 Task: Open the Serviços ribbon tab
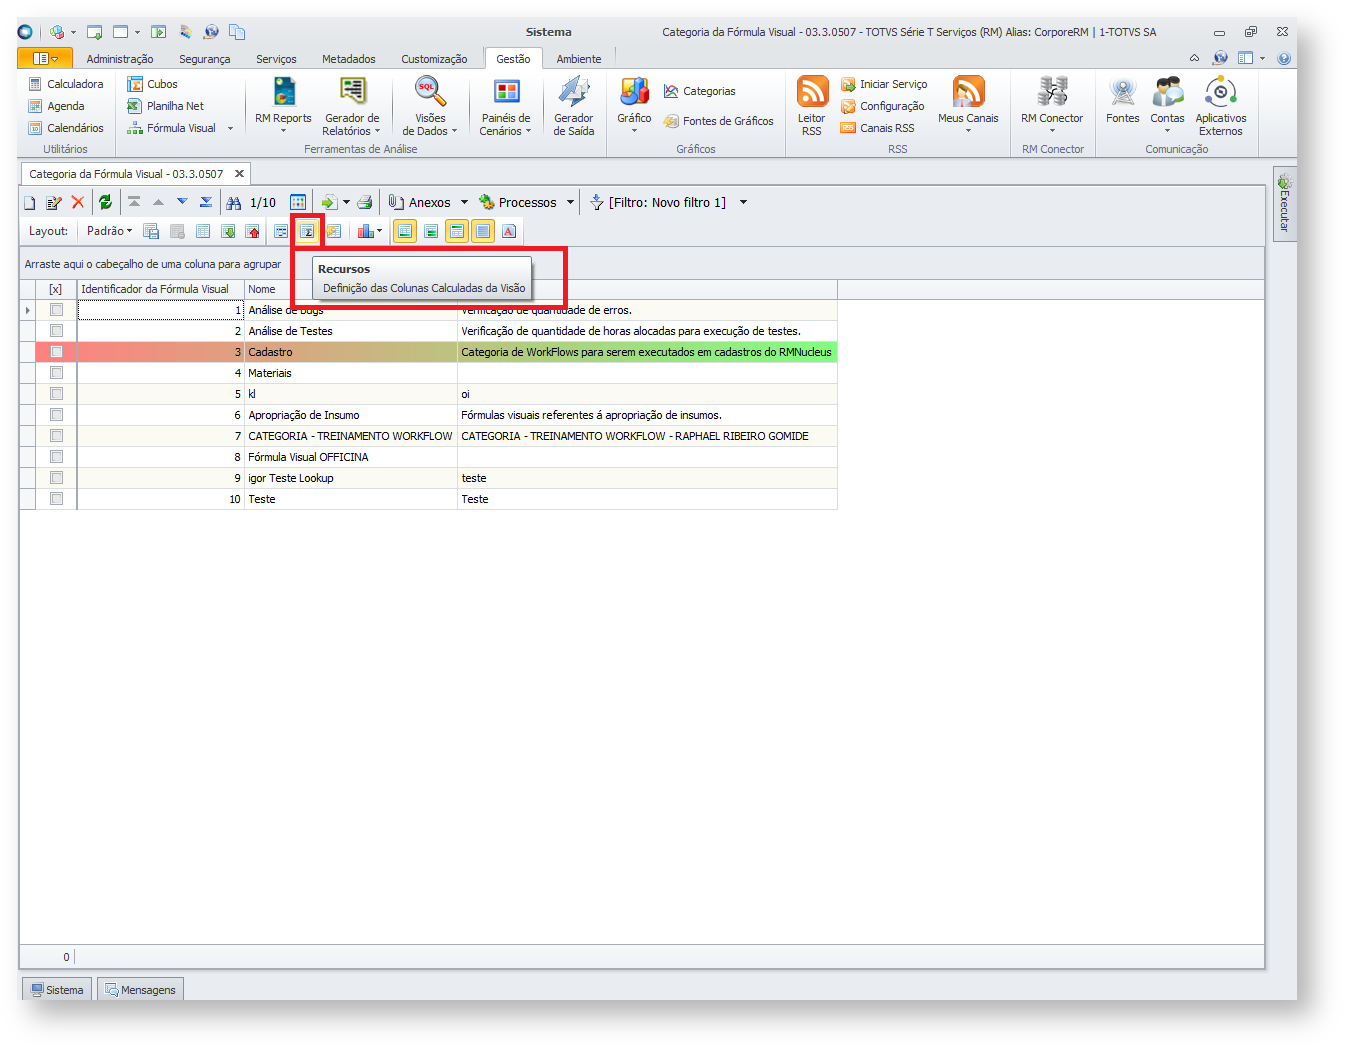coord(276,59)
